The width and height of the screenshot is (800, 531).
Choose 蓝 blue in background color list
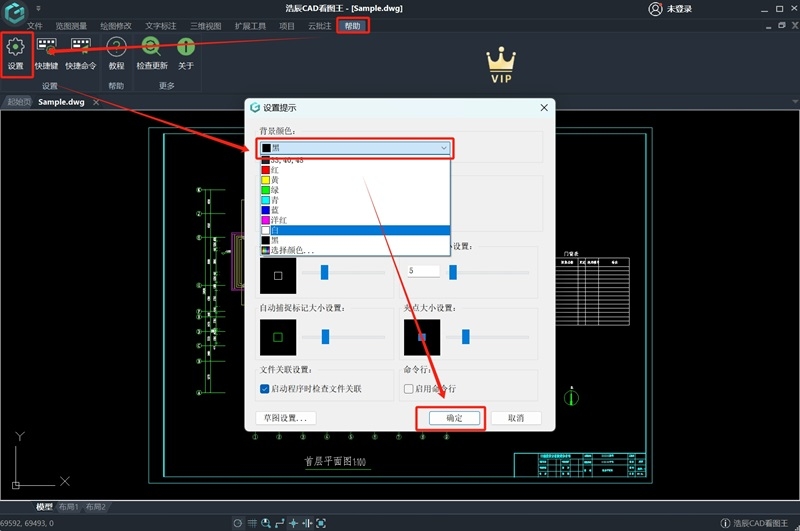point(355,210)
